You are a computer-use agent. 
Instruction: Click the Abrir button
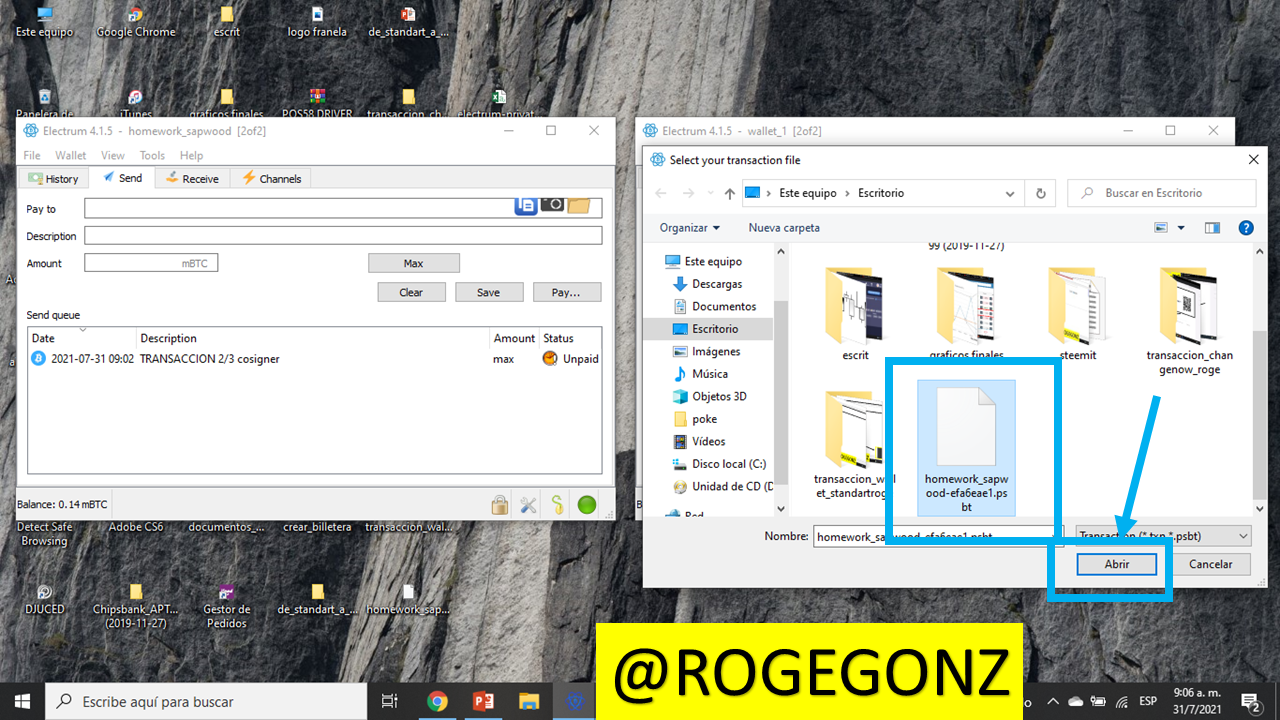pyautogui.click(x=1117, y=564)
